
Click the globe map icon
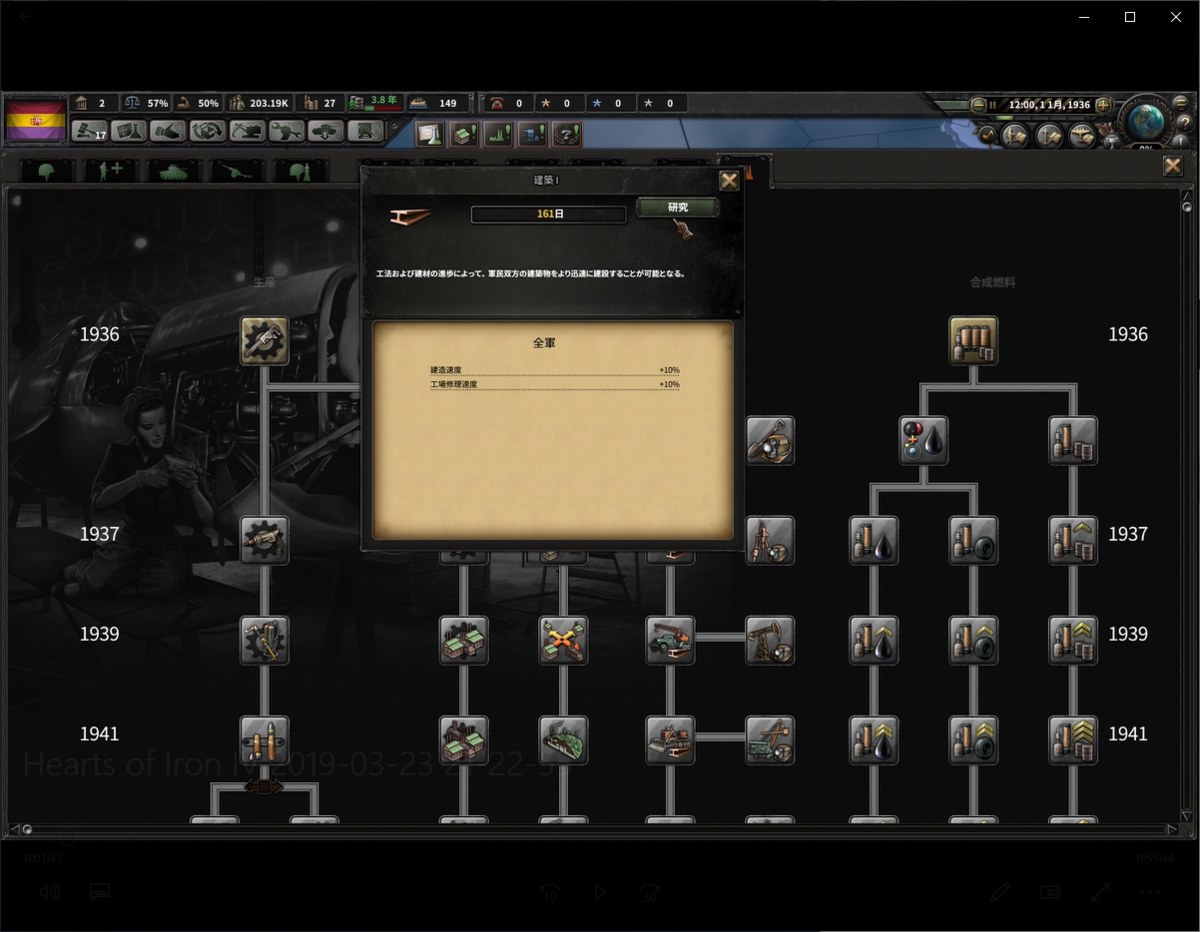(1144, 121)
